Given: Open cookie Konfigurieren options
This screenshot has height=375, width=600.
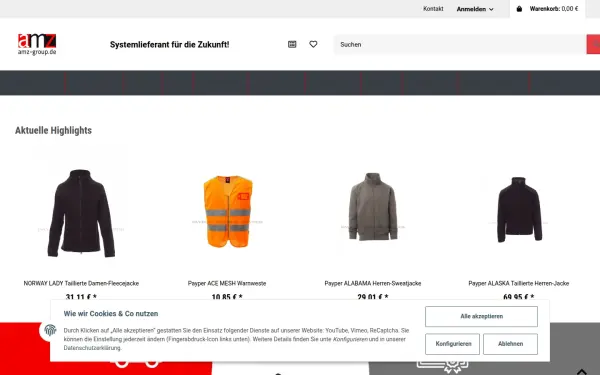Looking at the screenshot, I should (x=453, y=344).
